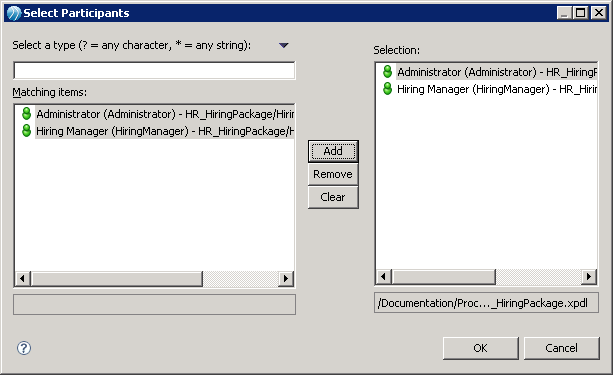Screen dimensions: 613x375
Task: Click the Select Participants title bar icon
Action: (x=14, y=13)
